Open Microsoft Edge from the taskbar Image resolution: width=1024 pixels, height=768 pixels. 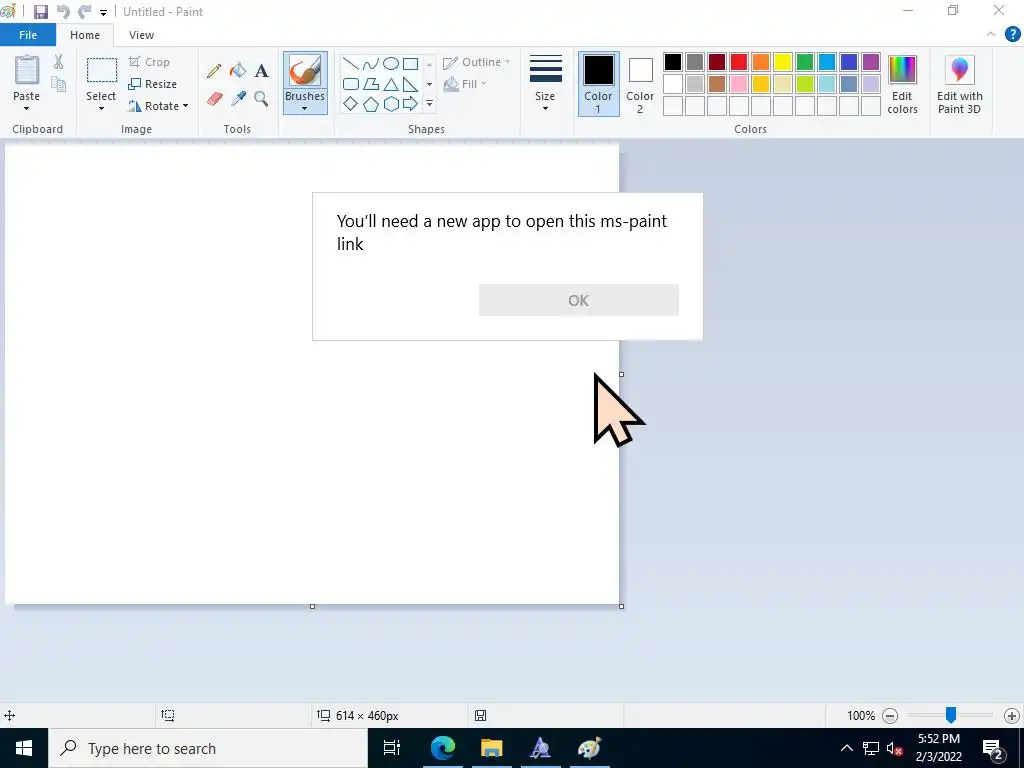click(443, 748)
